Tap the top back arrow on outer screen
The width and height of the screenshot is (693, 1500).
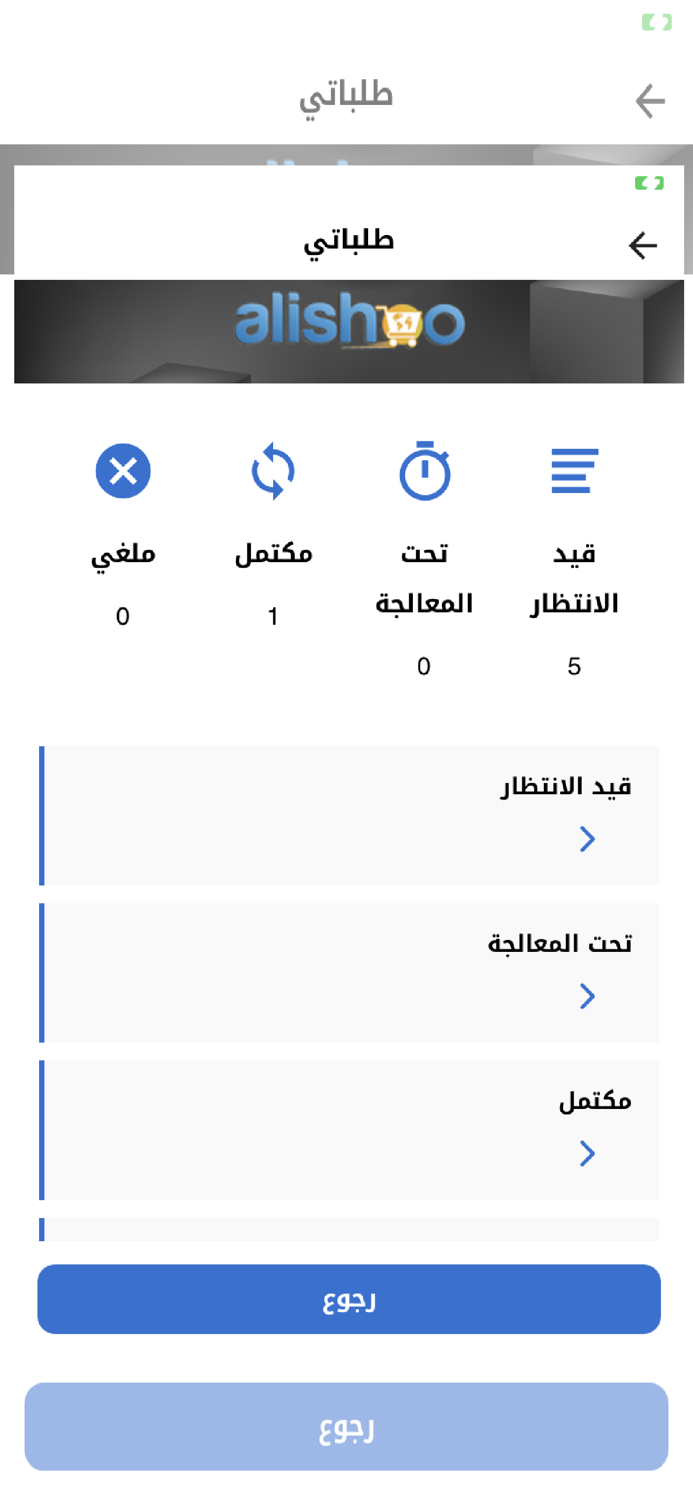[650, 100]
